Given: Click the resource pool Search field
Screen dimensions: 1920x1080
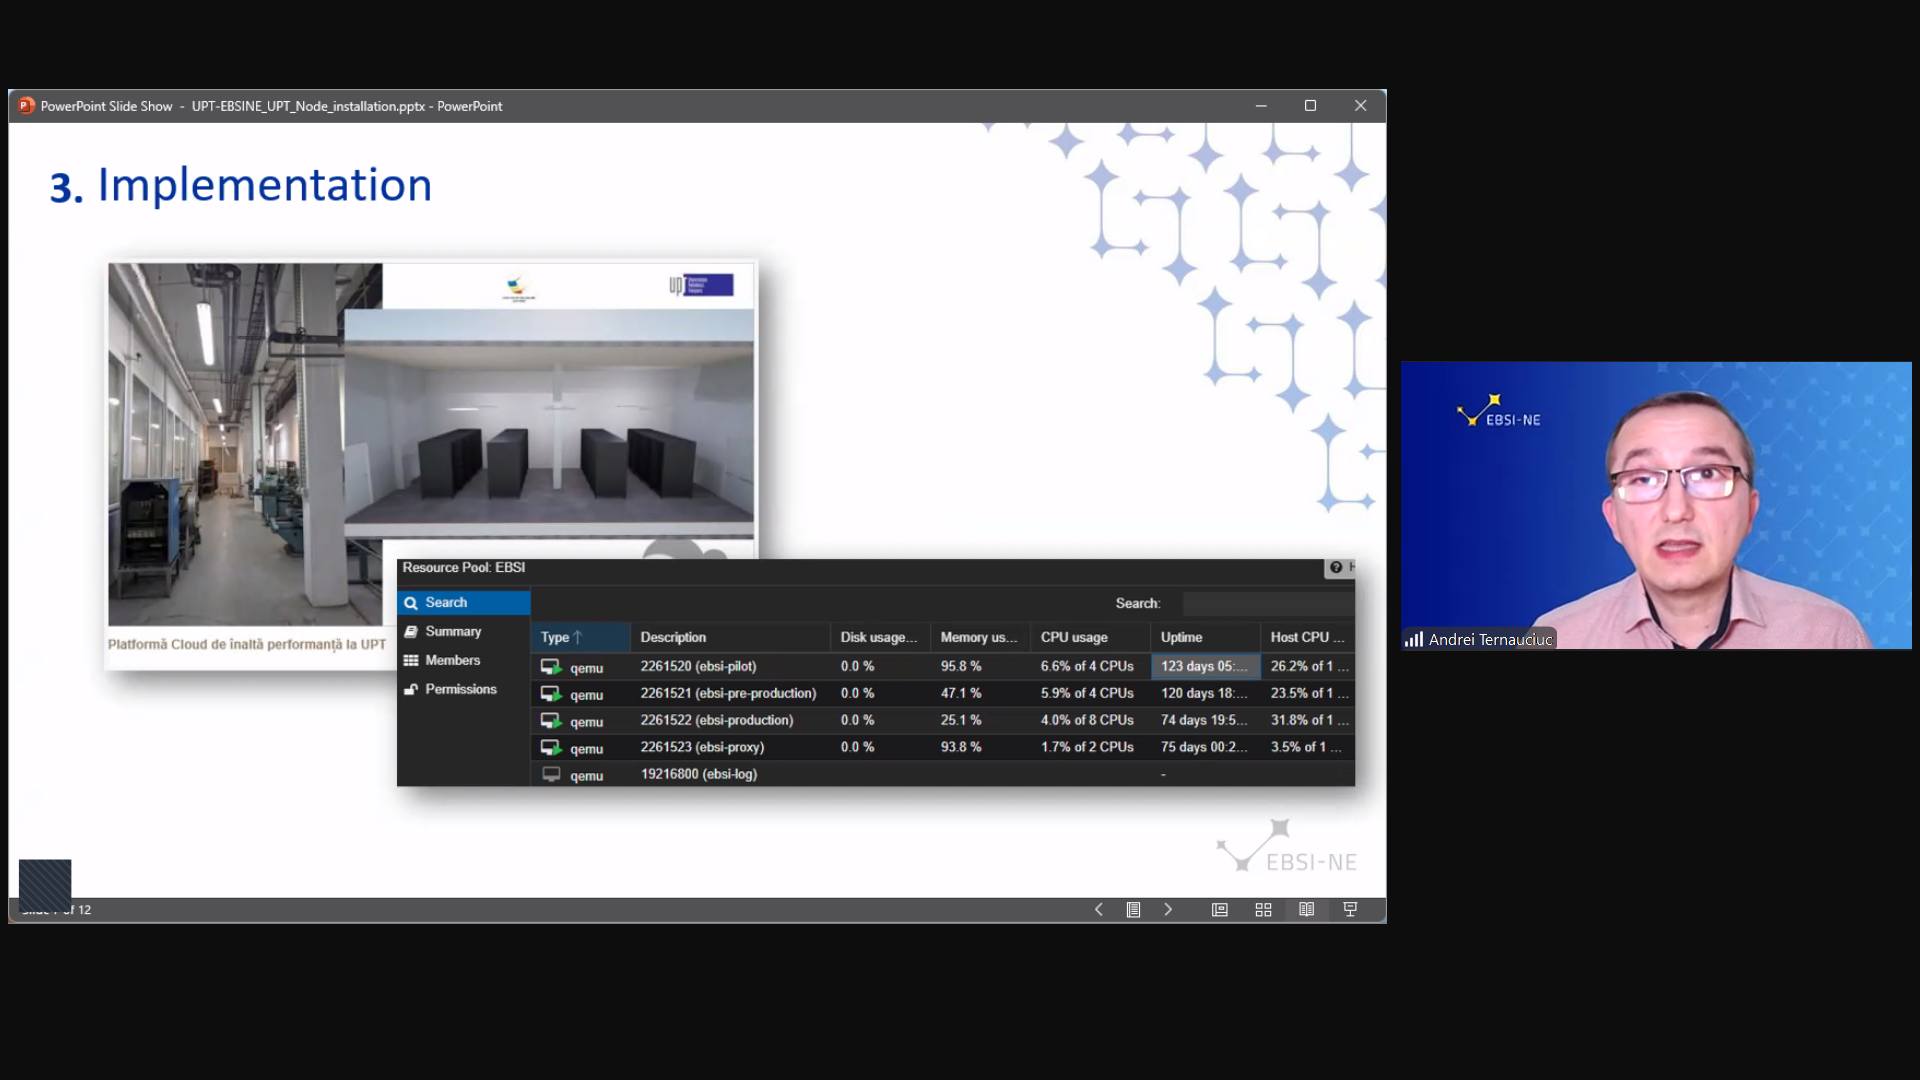Looking at the screenshot, I should click(x=1266, y=603).
